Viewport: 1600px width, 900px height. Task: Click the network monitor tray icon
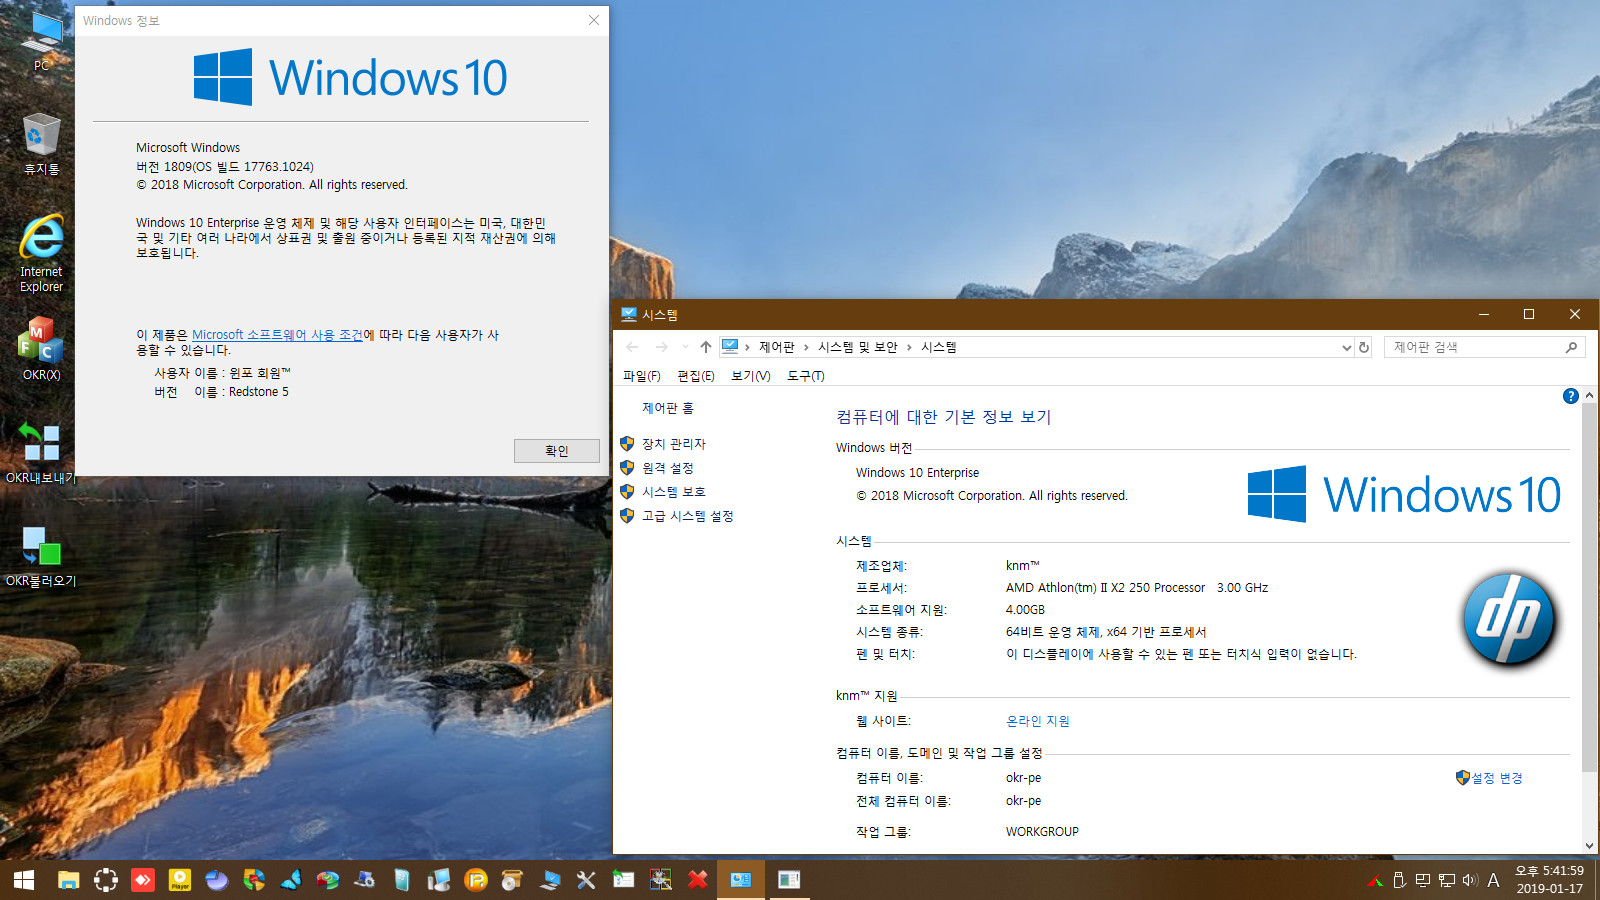[1446, 880]
